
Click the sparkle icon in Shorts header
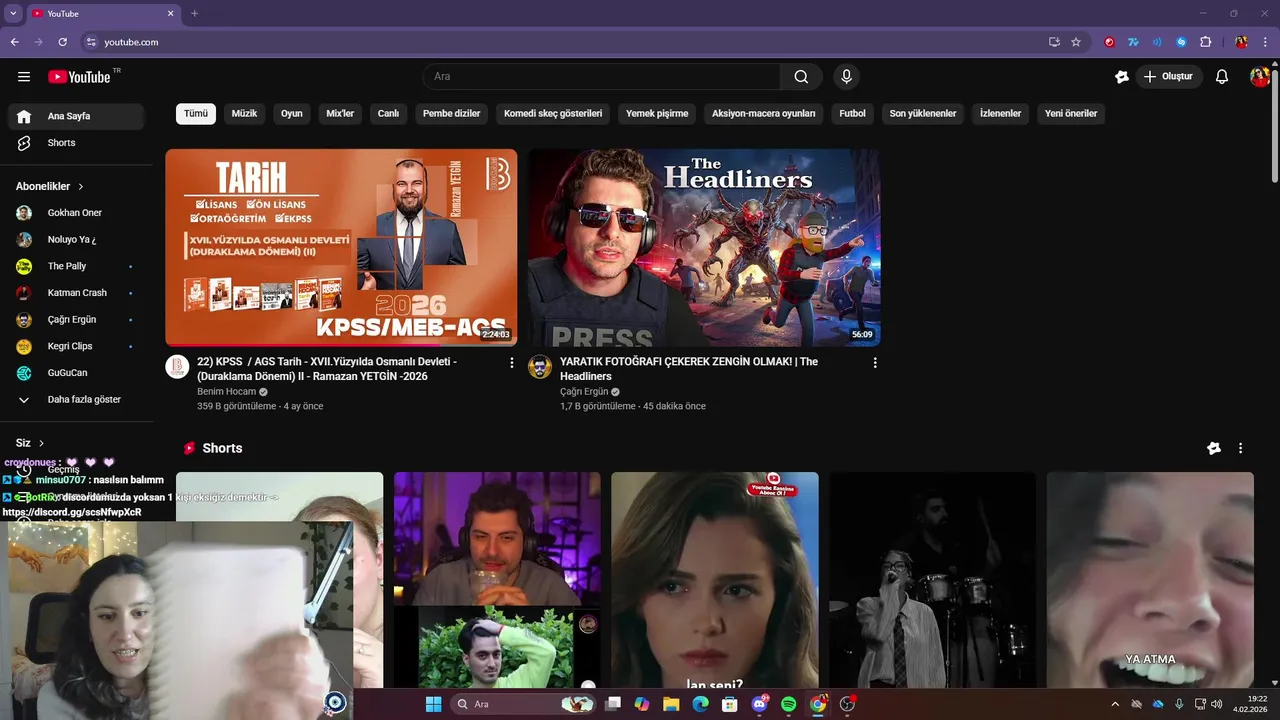tap(1214, 448)
